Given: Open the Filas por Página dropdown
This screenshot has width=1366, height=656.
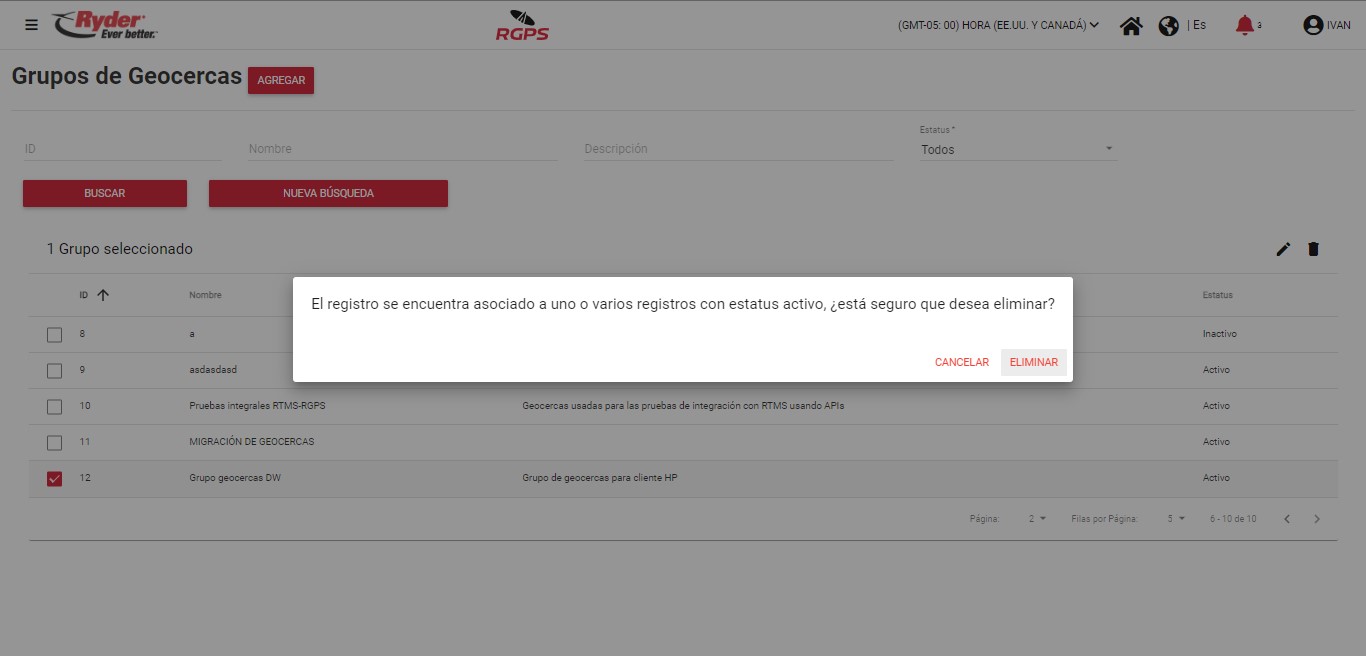Looking at the screenshot, I should (x=1175, y=519).
